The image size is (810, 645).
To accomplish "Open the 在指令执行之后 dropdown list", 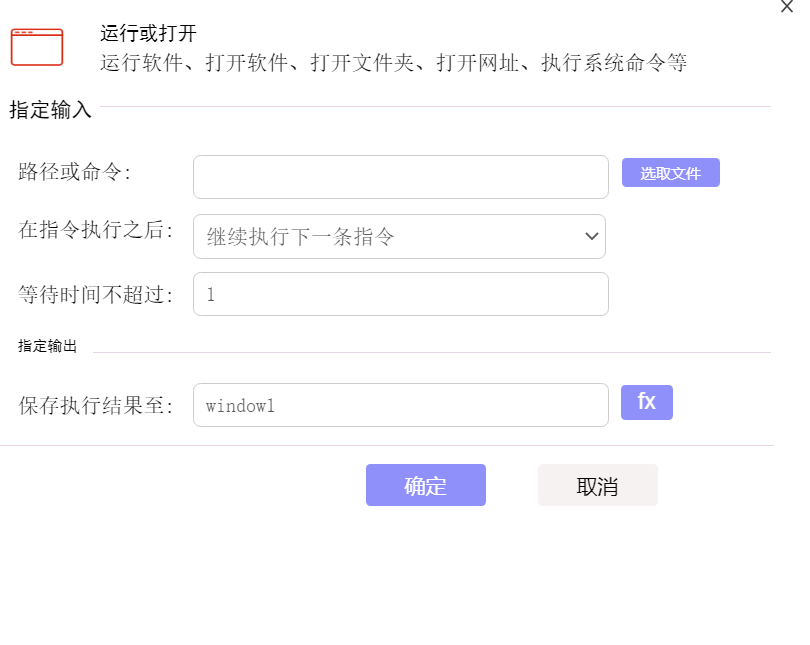I will (399, 237).
